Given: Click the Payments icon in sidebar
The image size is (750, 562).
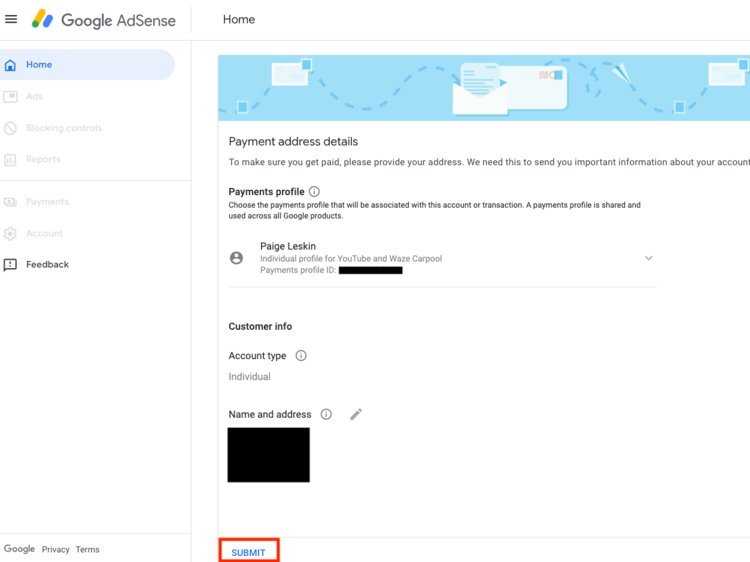Looking at the screenshot, I should click(x=11, y=202).
